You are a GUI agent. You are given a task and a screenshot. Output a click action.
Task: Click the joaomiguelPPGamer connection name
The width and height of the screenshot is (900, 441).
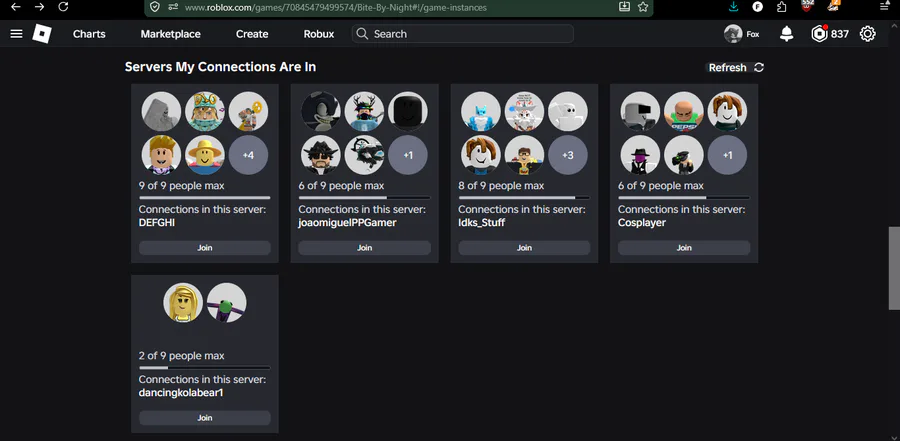click(347, 223)
